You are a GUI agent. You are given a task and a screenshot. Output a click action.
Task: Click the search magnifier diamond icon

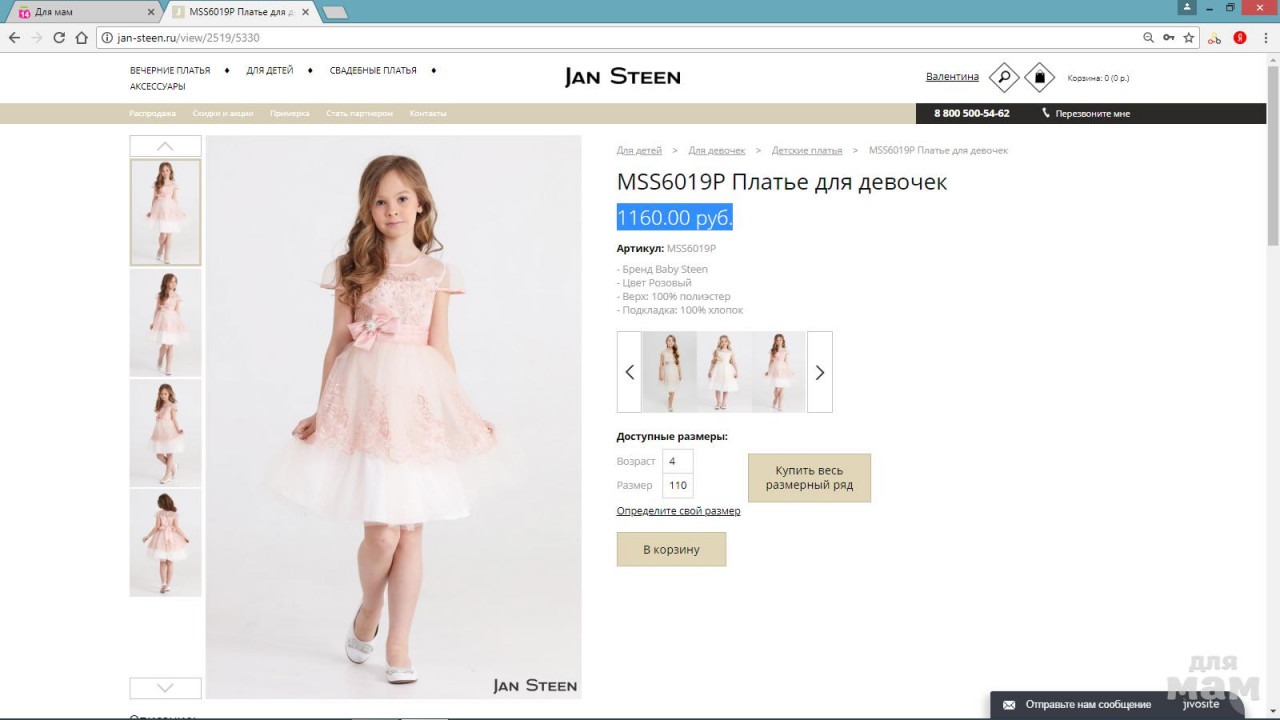(1003, 77)
